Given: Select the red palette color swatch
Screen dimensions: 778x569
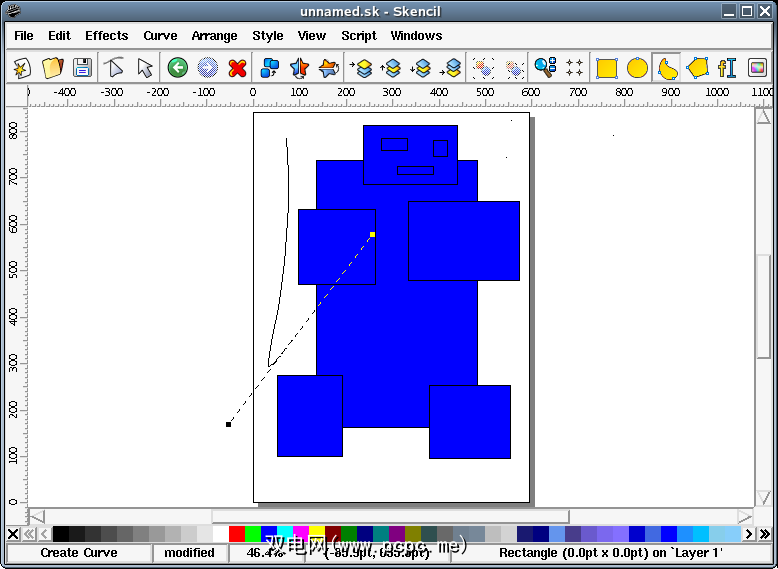Looking at the screenshot, I should (237, 534).
